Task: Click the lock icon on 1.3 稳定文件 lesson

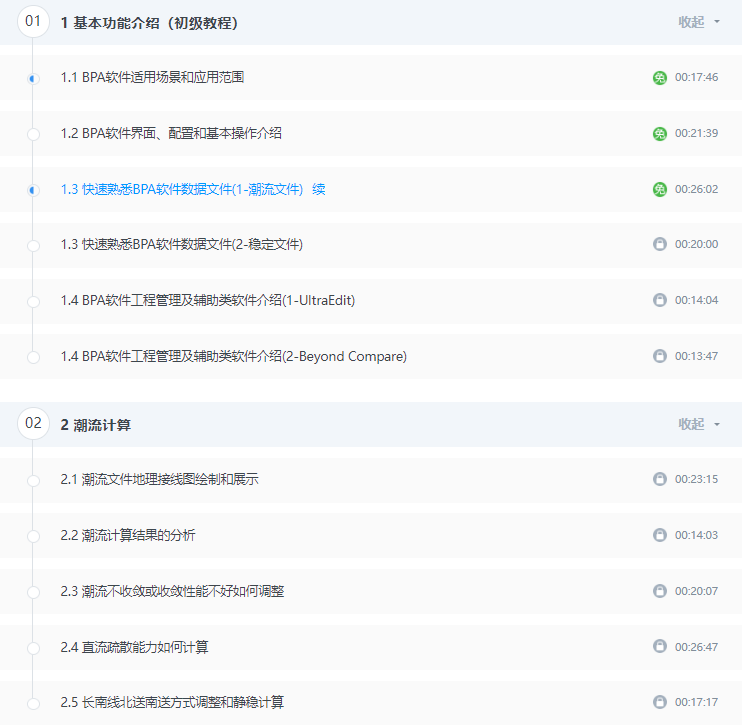Action: (660, 244)
